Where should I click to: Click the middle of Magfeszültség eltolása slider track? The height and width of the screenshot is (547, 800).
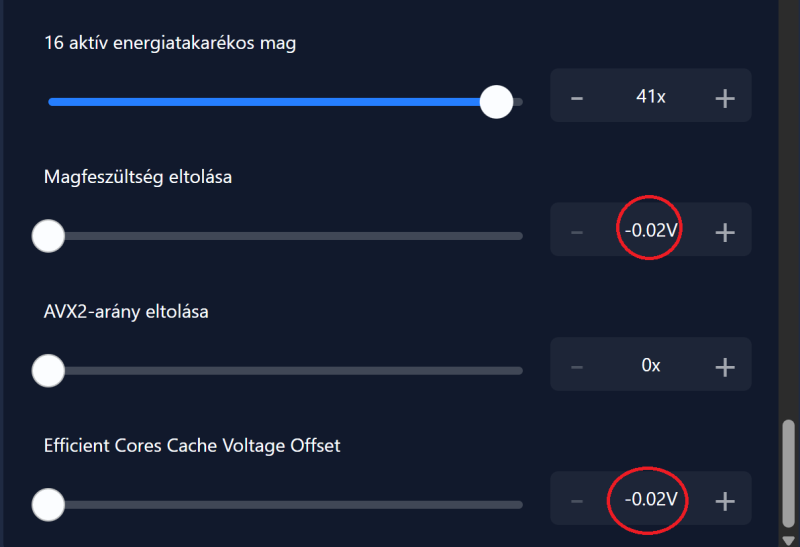pos(285,236)
